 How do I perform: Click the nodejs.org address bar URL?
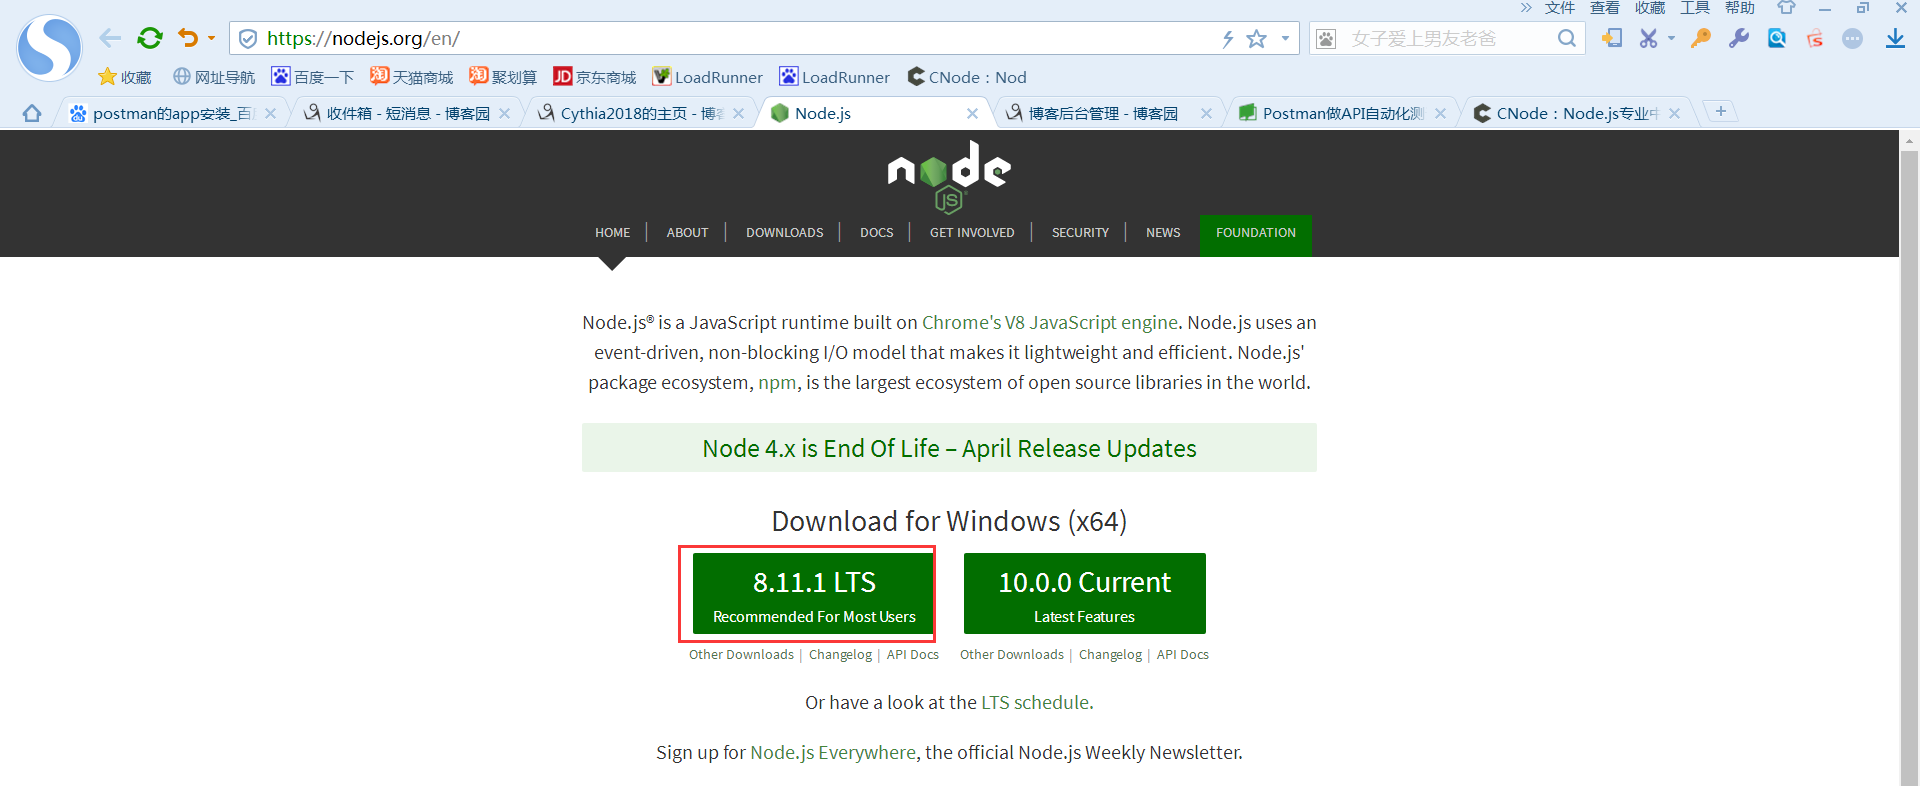363,38
